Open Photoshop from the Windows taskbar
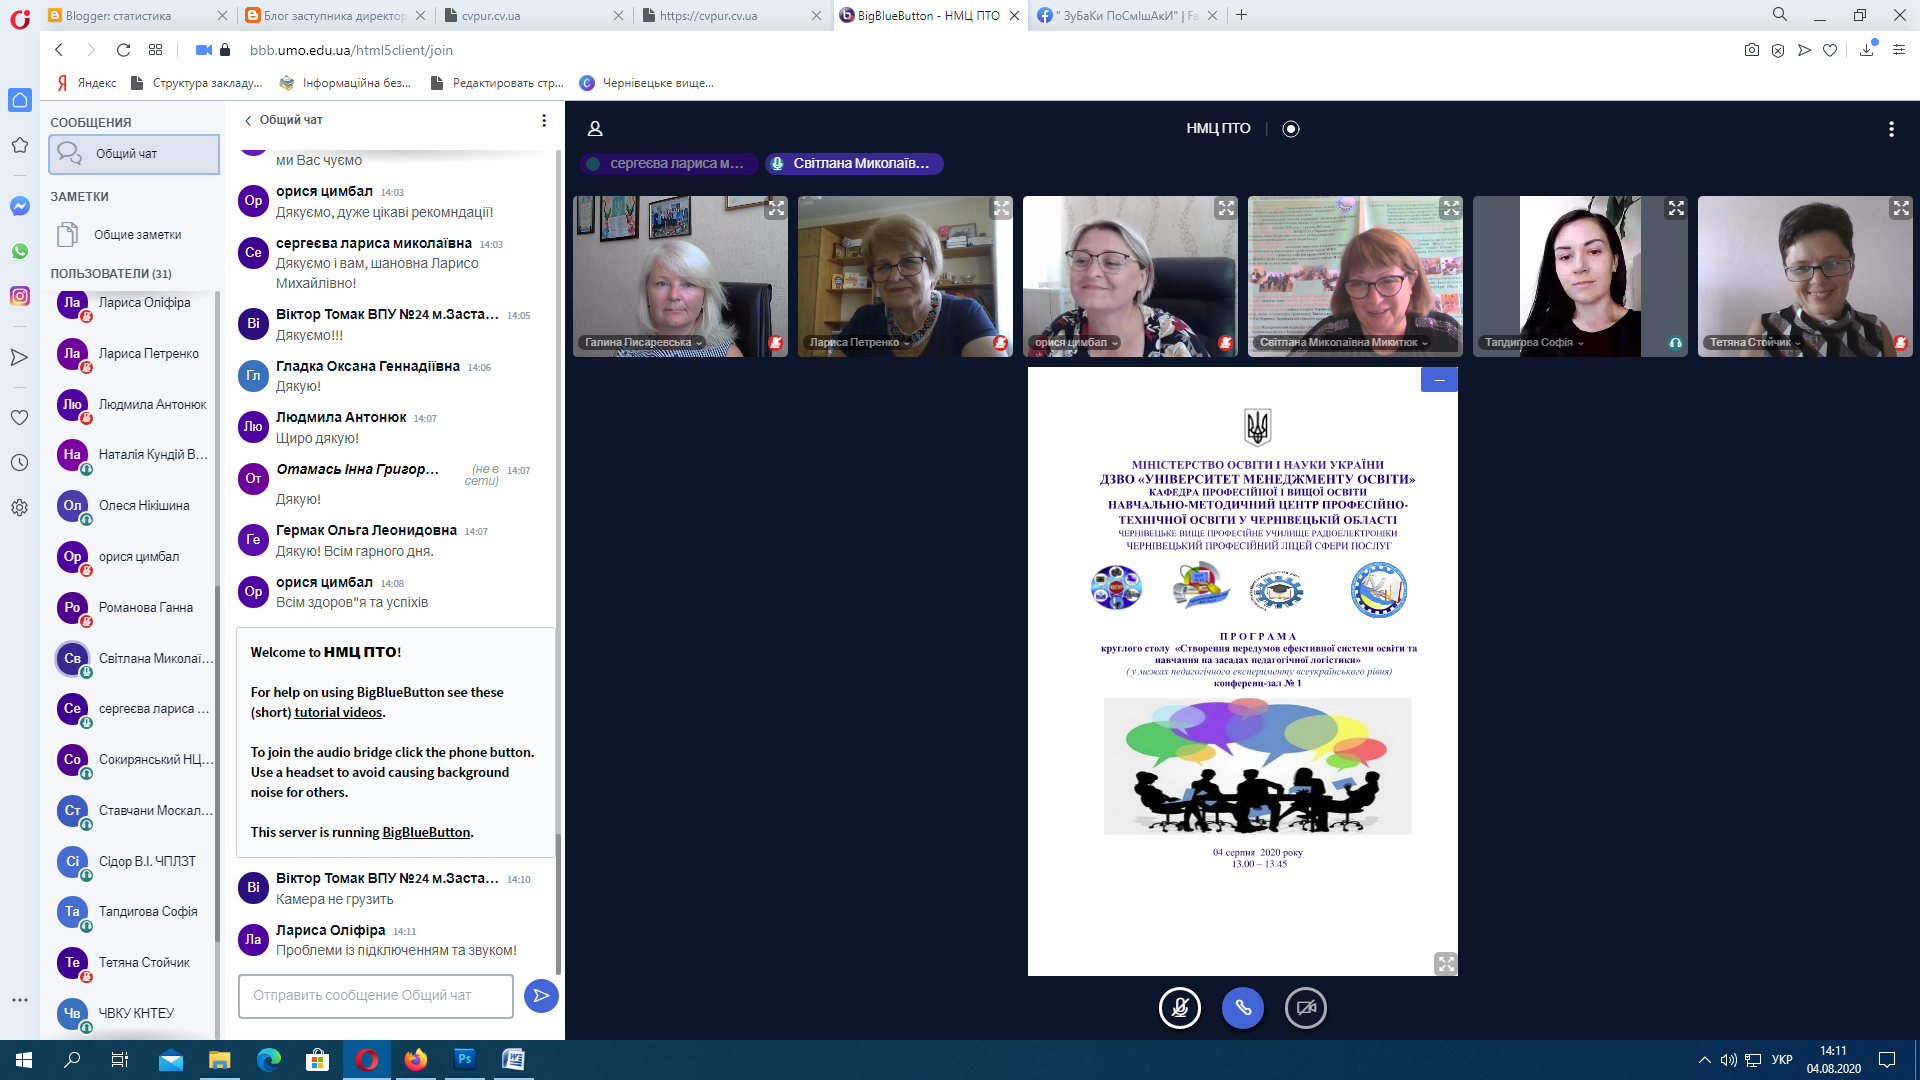Screen dimensions: 1920x1080 click(x=465, y=1060)
